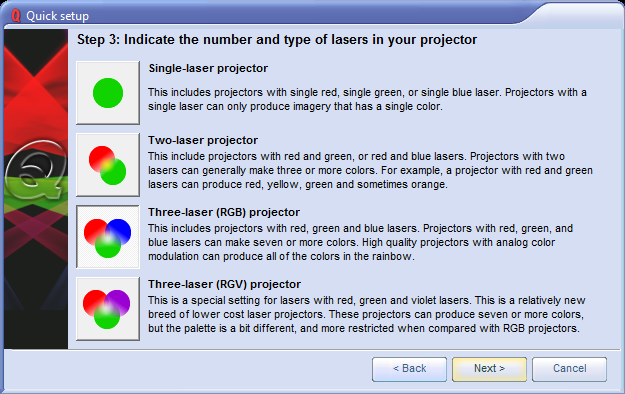This screenshot has height=394, width=625.
Task: Click the 'Three-laser (RGV) projector' heading
Action: (224, 284)
